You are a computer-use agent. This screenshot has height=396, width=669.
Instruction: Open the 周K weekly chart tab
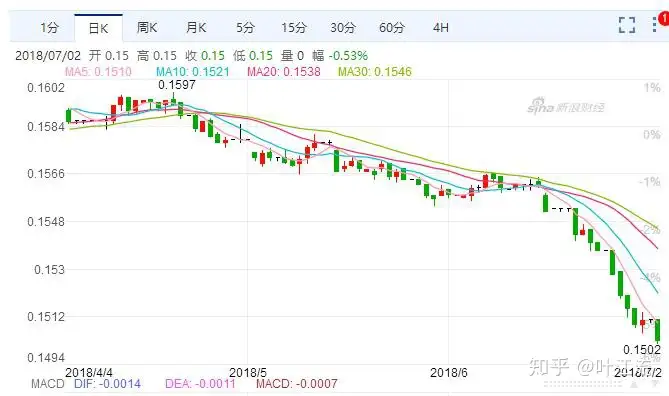147,28
